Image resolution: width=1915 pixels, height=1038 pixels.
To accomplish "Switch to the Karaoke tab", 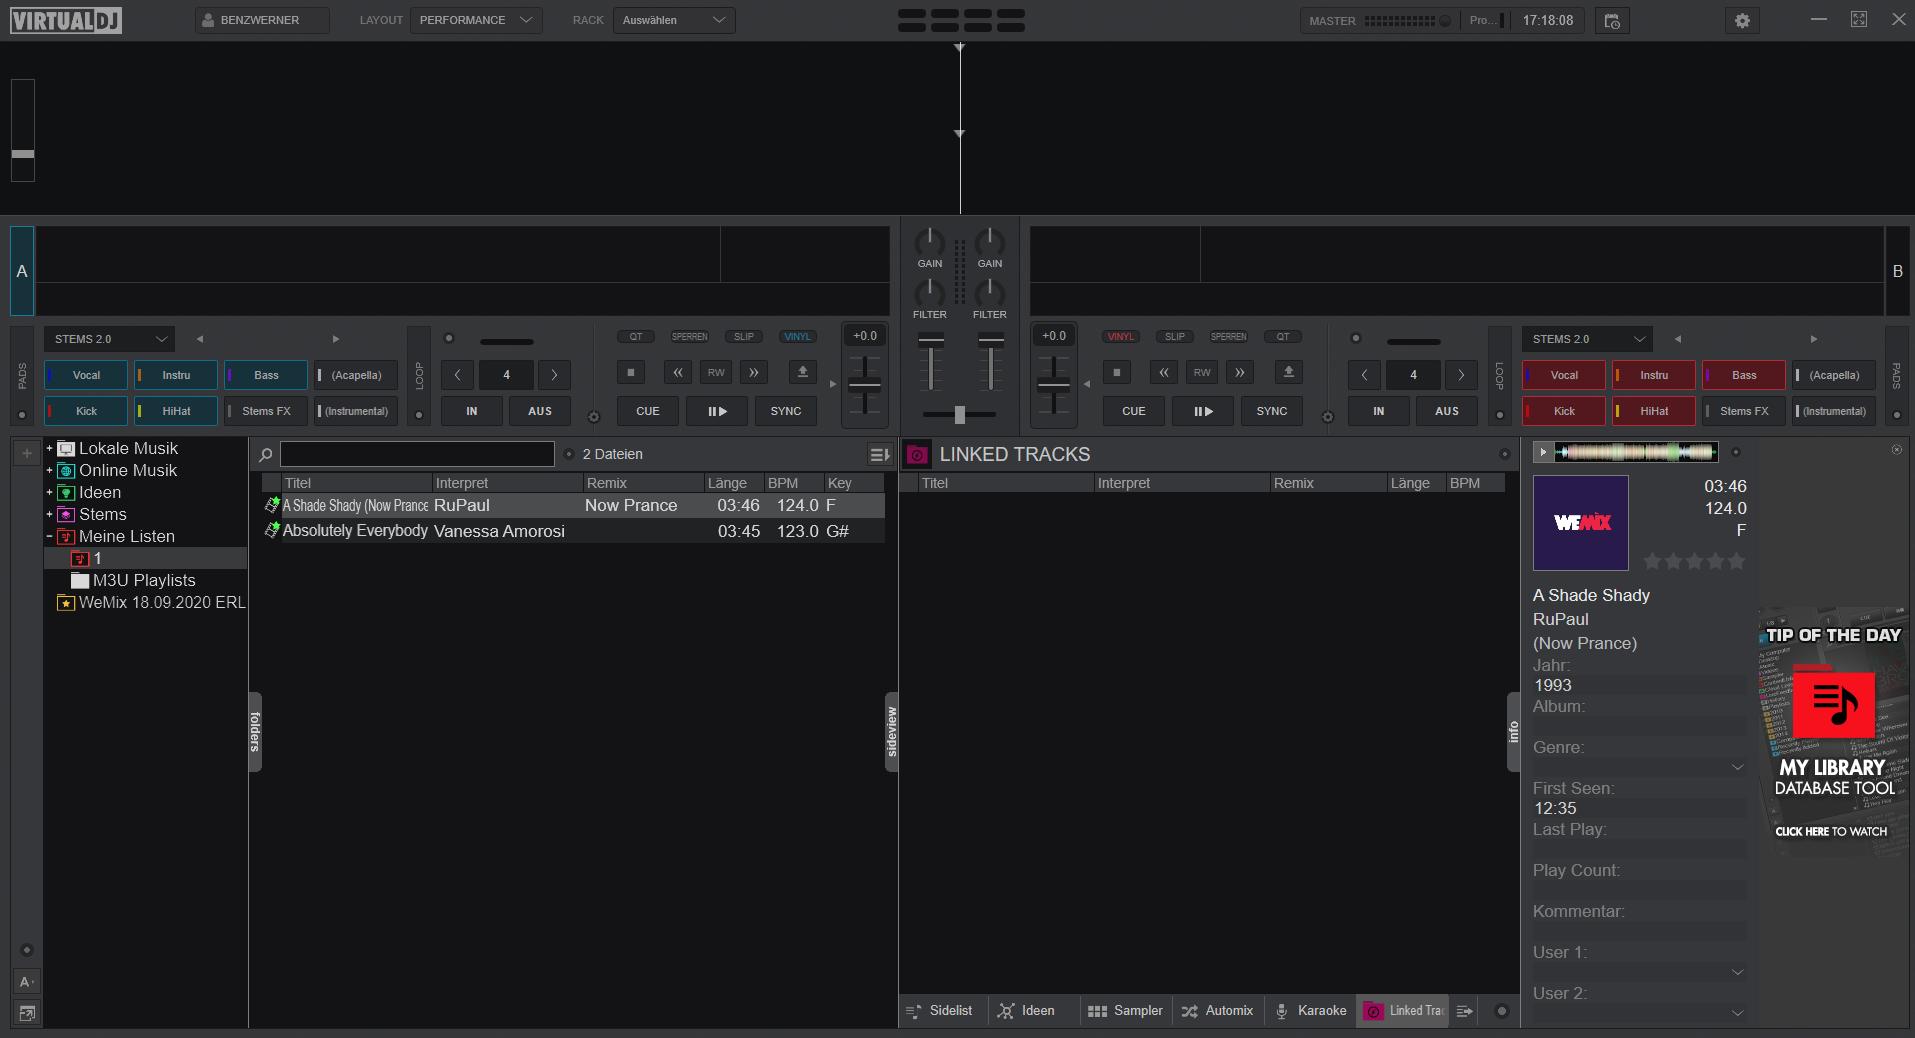I will (1311, 1011).
